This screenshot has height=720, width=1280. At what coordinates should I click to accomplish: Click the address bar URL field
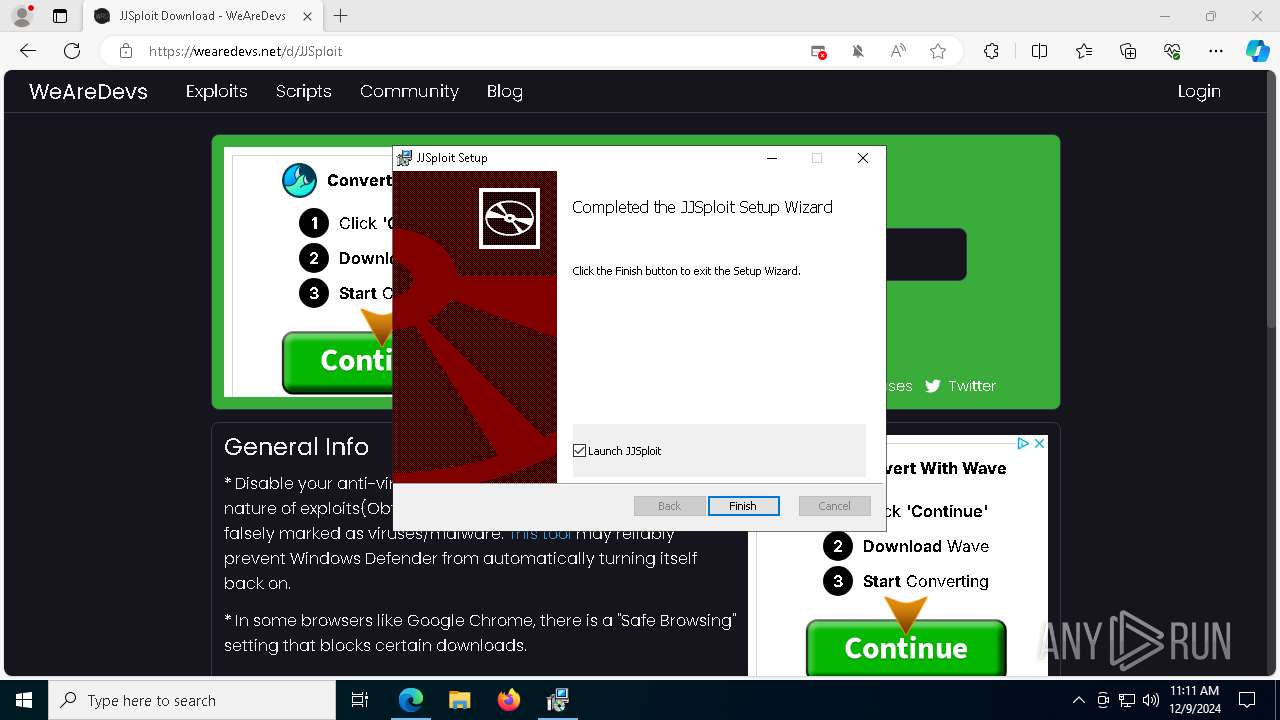(x=470, y=51)
